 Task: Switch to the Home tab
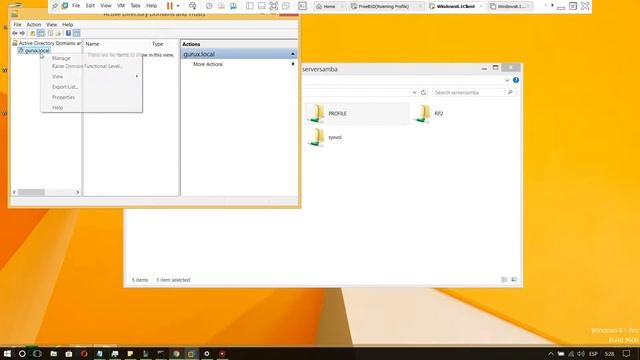[329, 7]
